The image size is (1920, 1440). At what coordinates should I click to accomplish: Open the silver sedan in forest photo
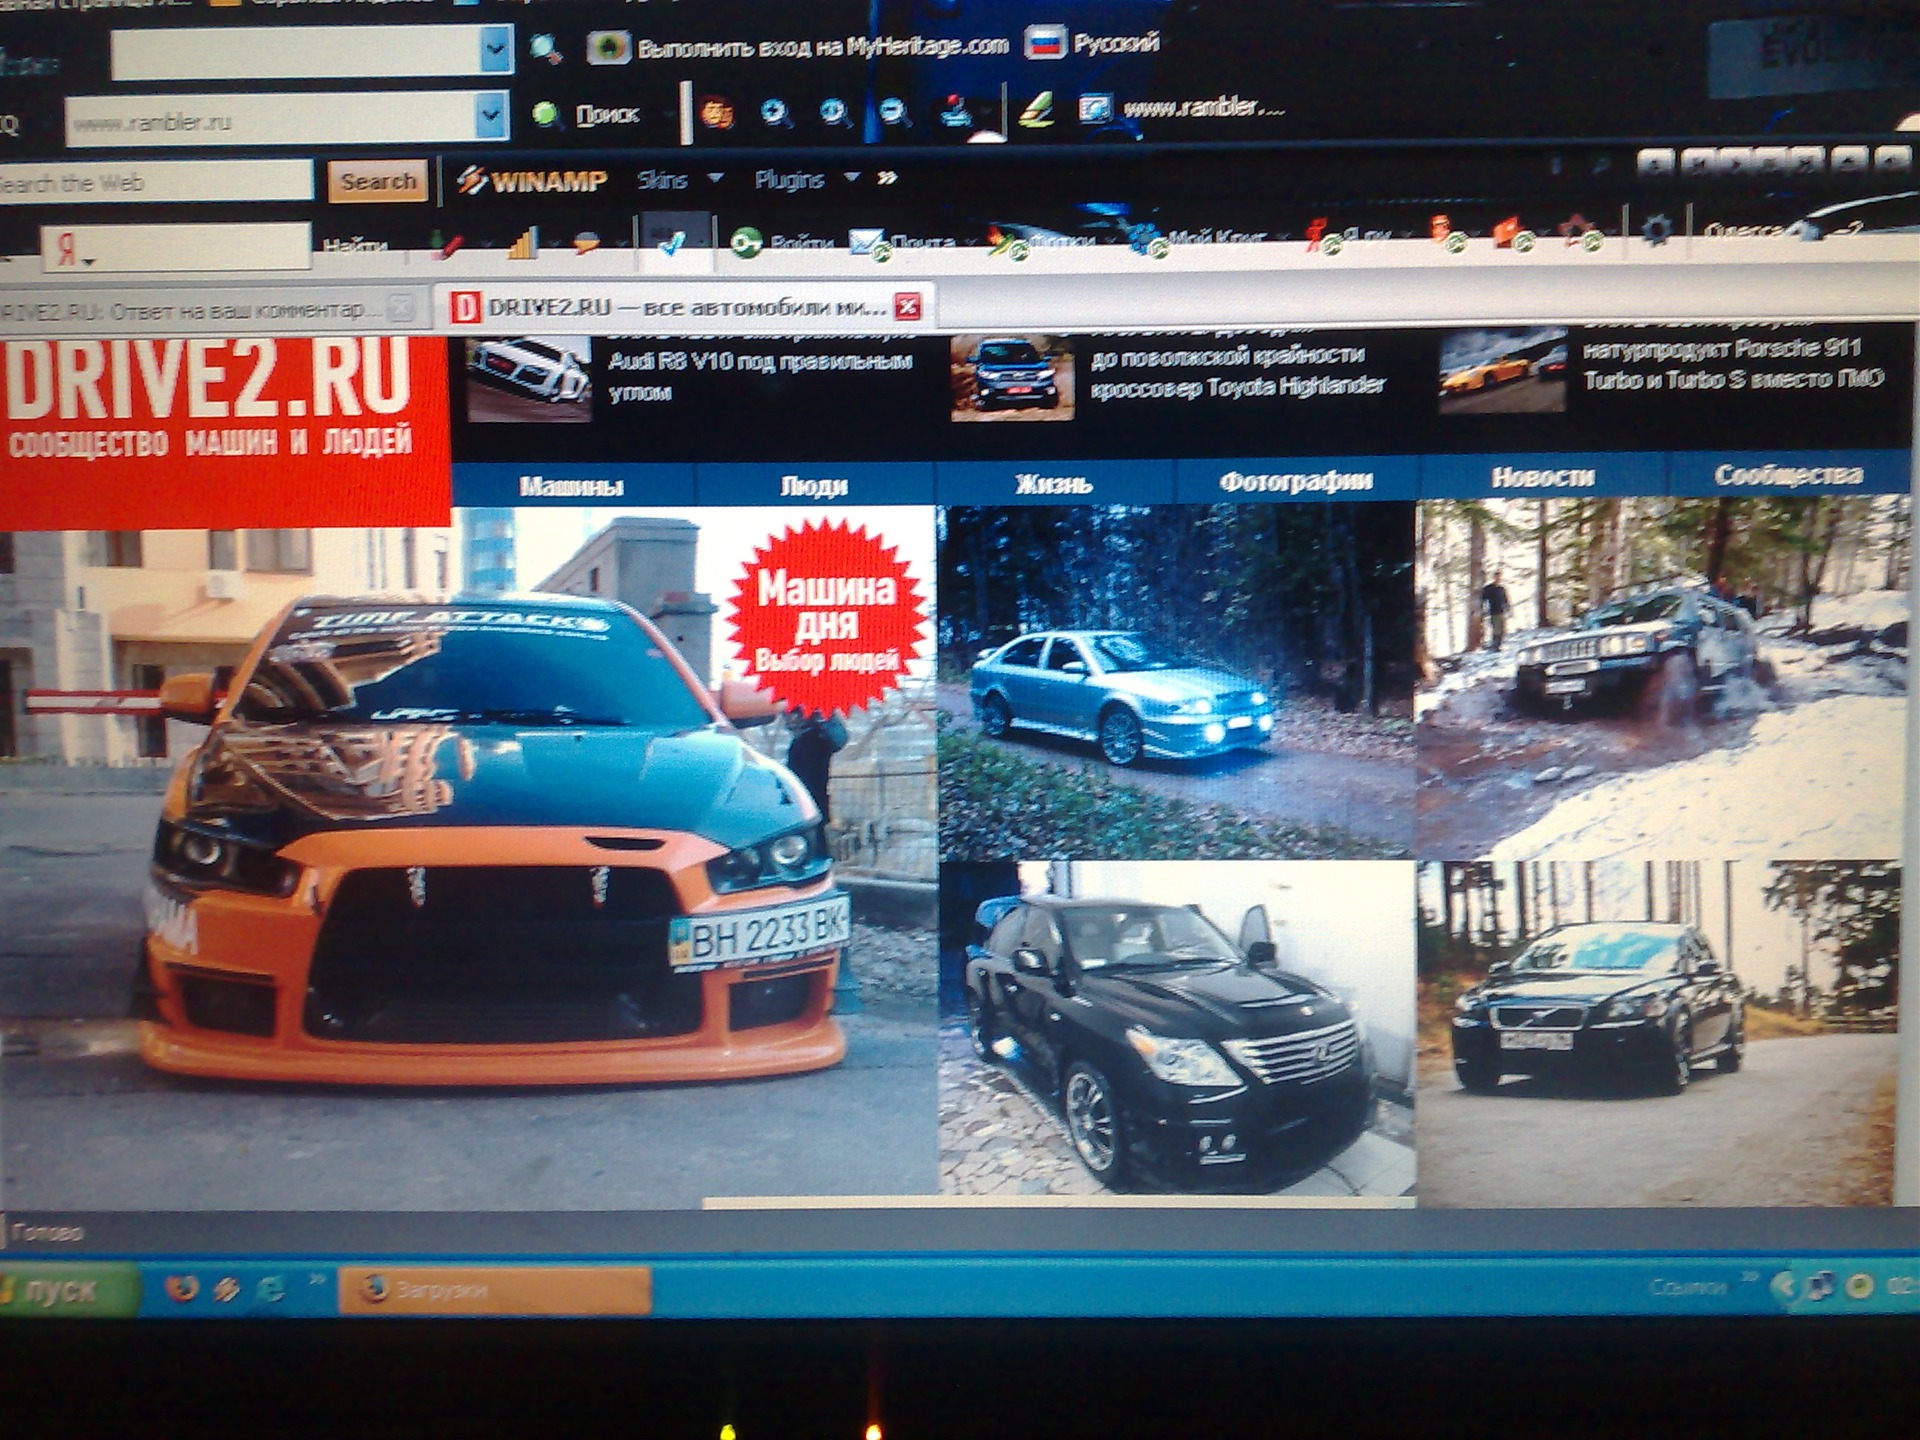(1176, 680)
